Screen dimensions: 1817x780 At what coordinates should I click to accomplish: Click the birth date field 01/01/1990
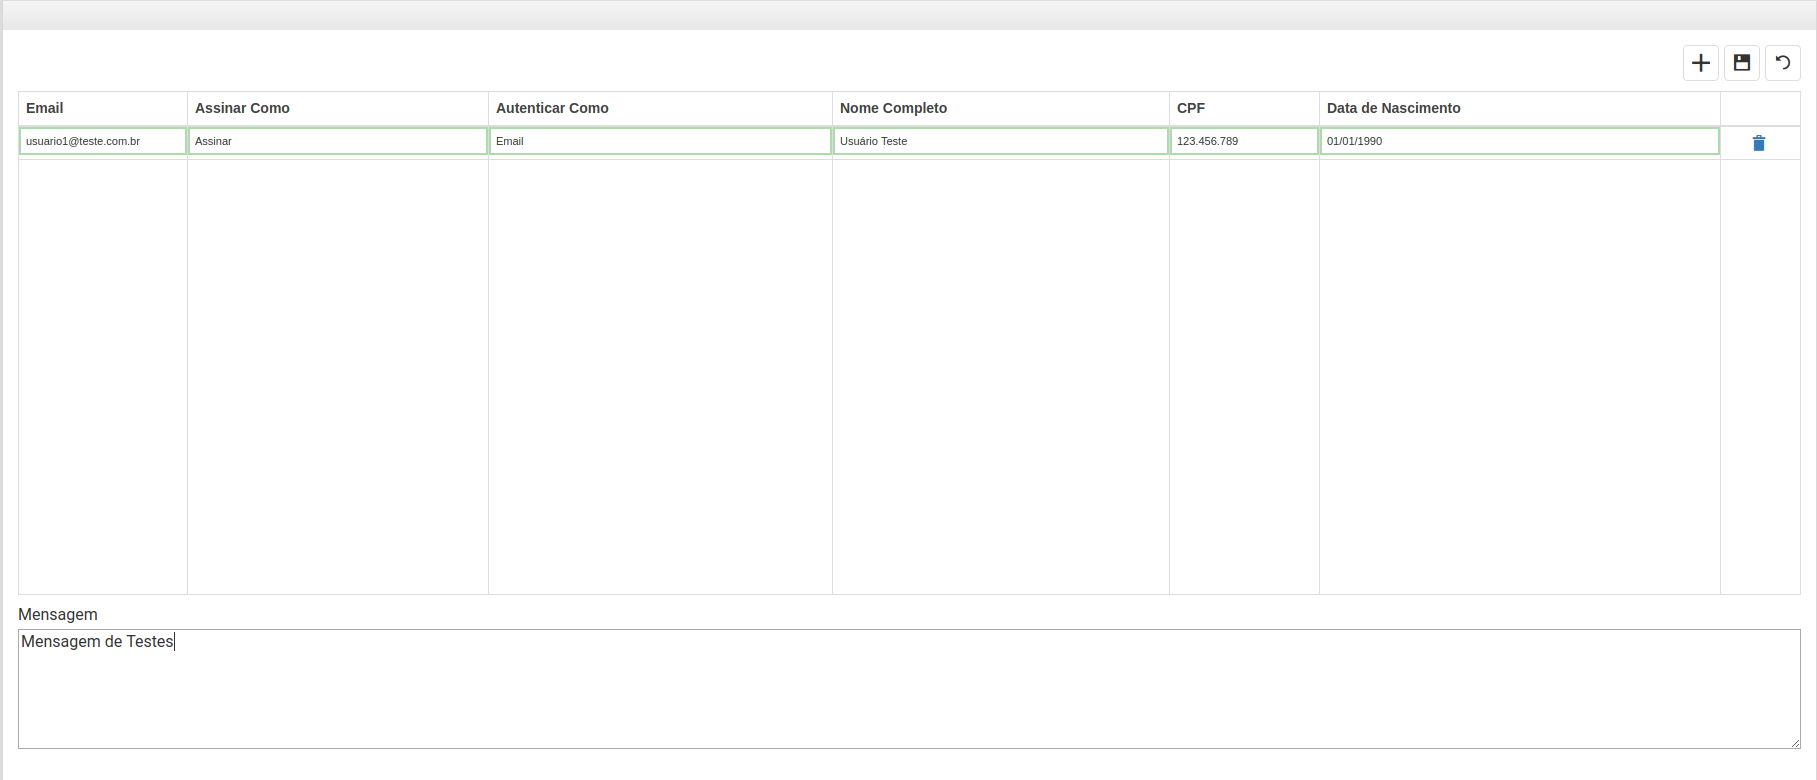pos(1518,141)
